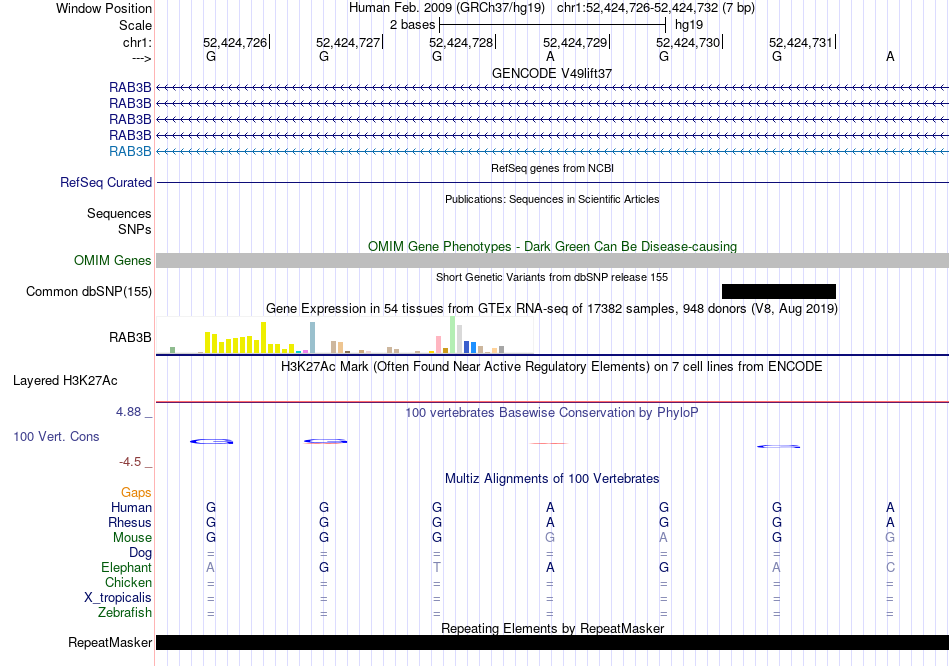950x666 pixels.
Task: Click the light-blue RAB3B transcript label
Action: pyautogui.click(x=130, y=152)
